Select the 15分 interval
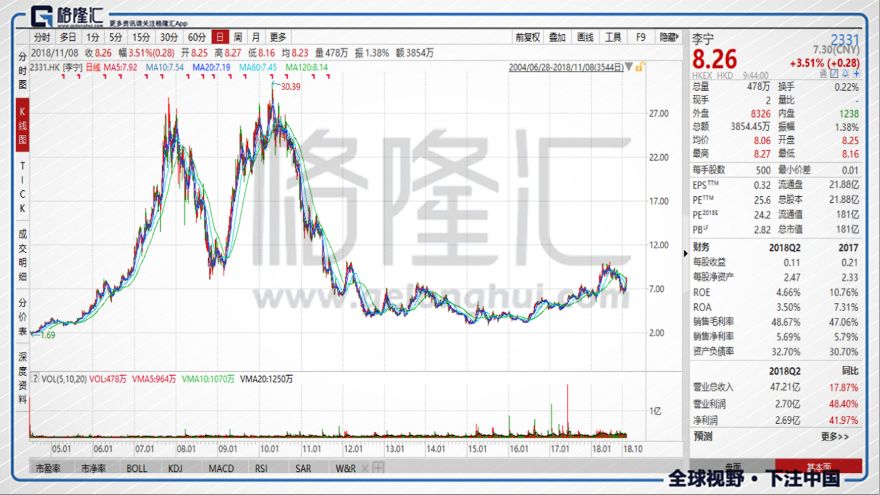This screenshot has height=495, width=880. pyautogui.click(x=141, y=37)
